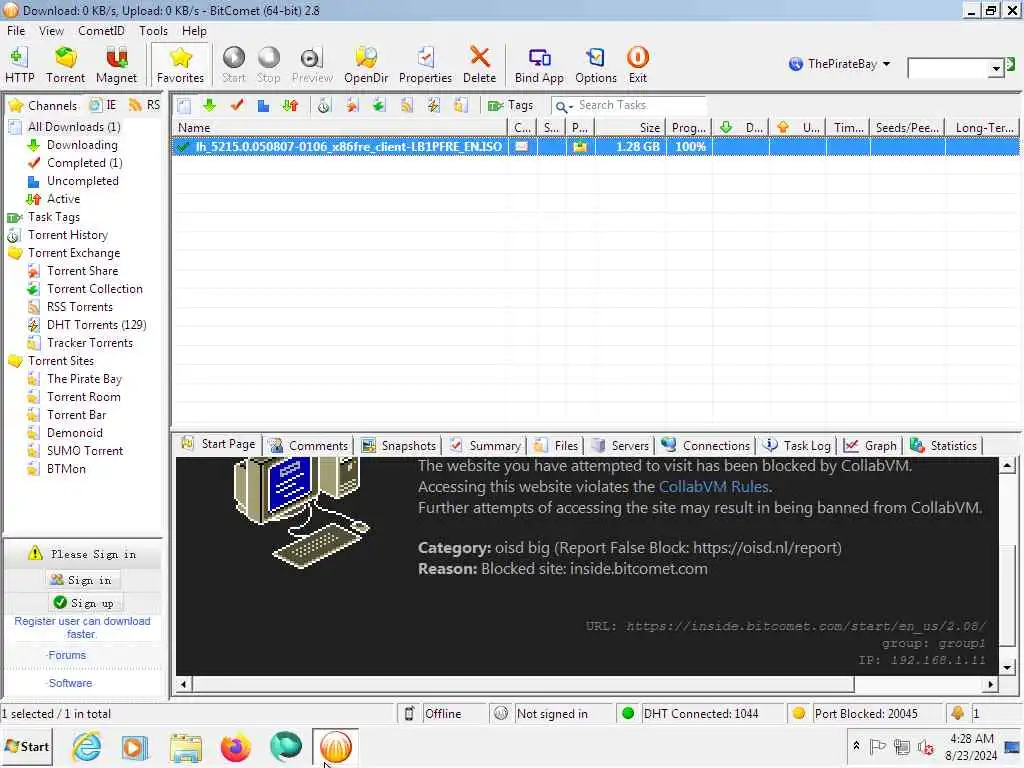Open the Help menu
Screen dimensions: 1024x768
pos(194,31)
